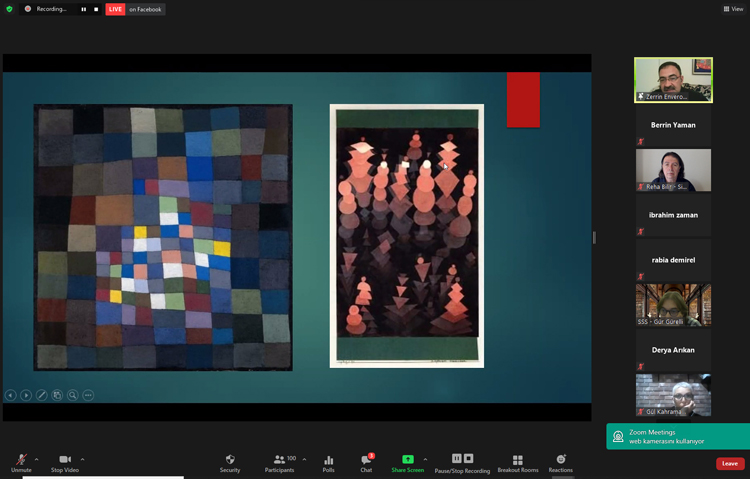This screenshot has height=479, width=750.
Task: Expand Share Screen options arrow
Action: (x=425, y=459)
